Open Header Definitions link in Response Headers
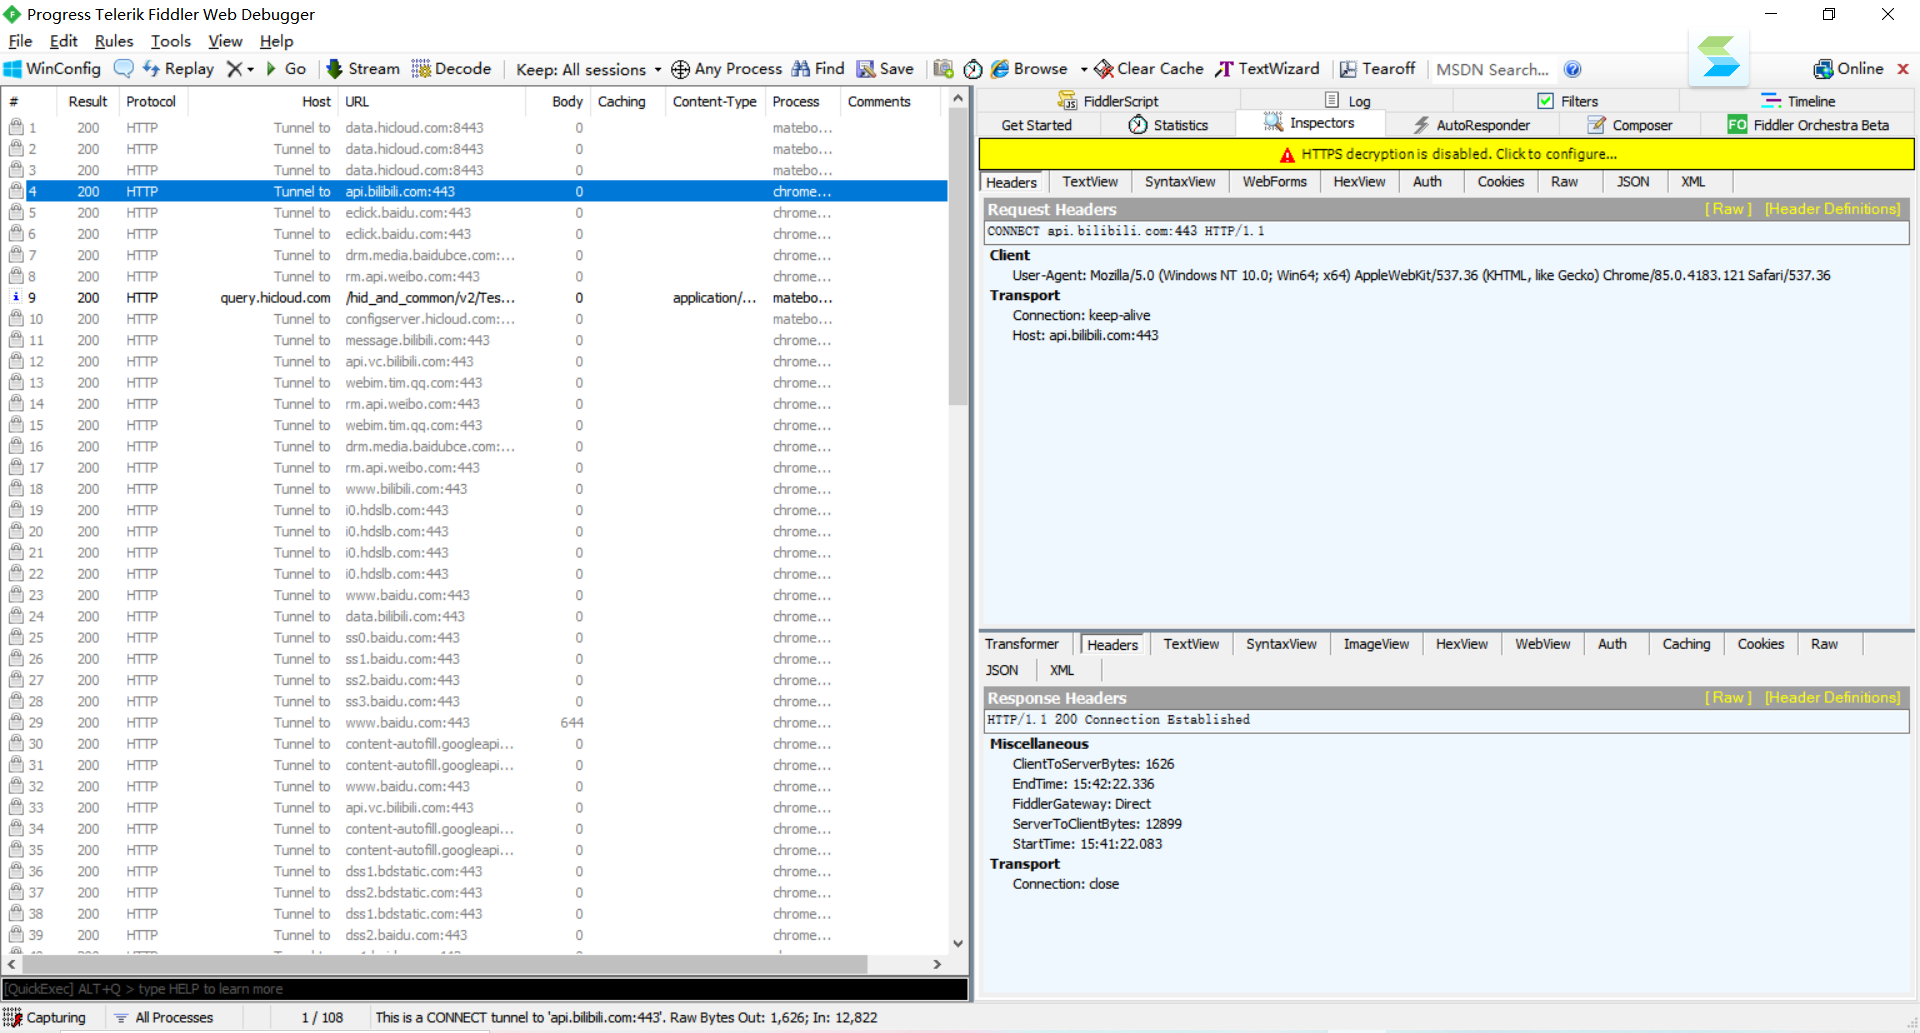This screenshot has width=1920, height=1033. tap(1832, 698)
